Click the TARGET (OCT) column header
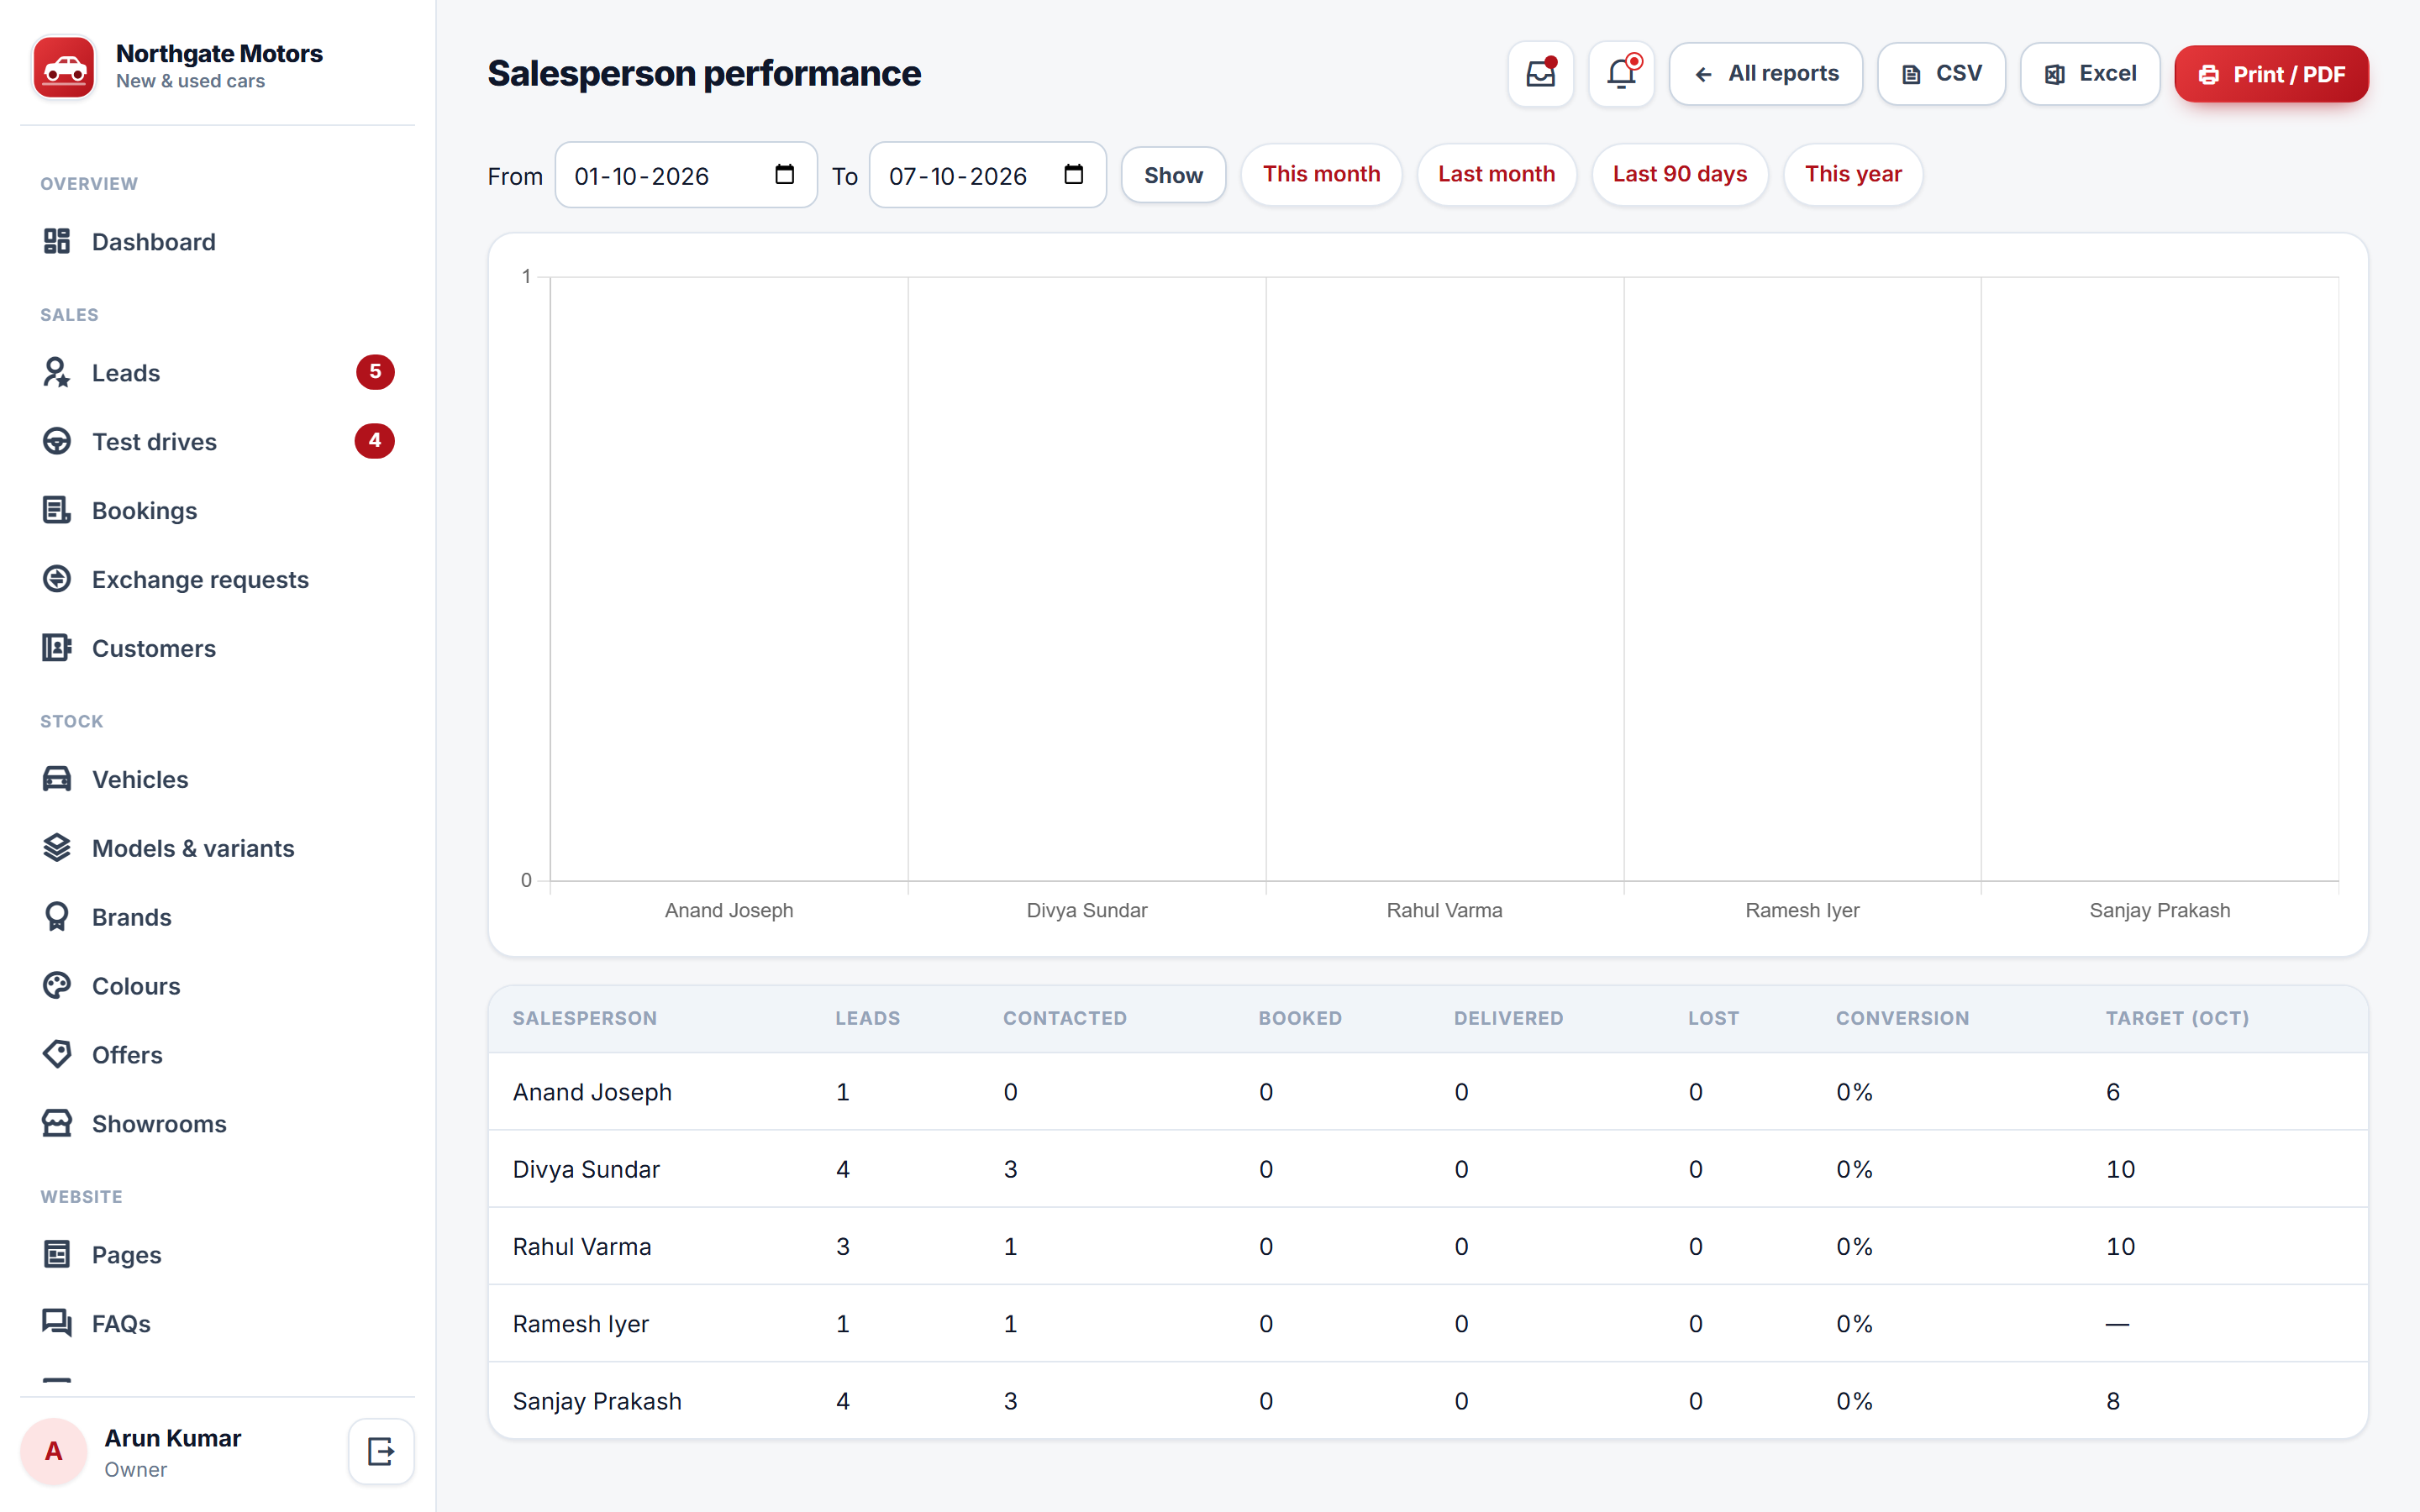2420x1512 pixels. (2177, 1018)
